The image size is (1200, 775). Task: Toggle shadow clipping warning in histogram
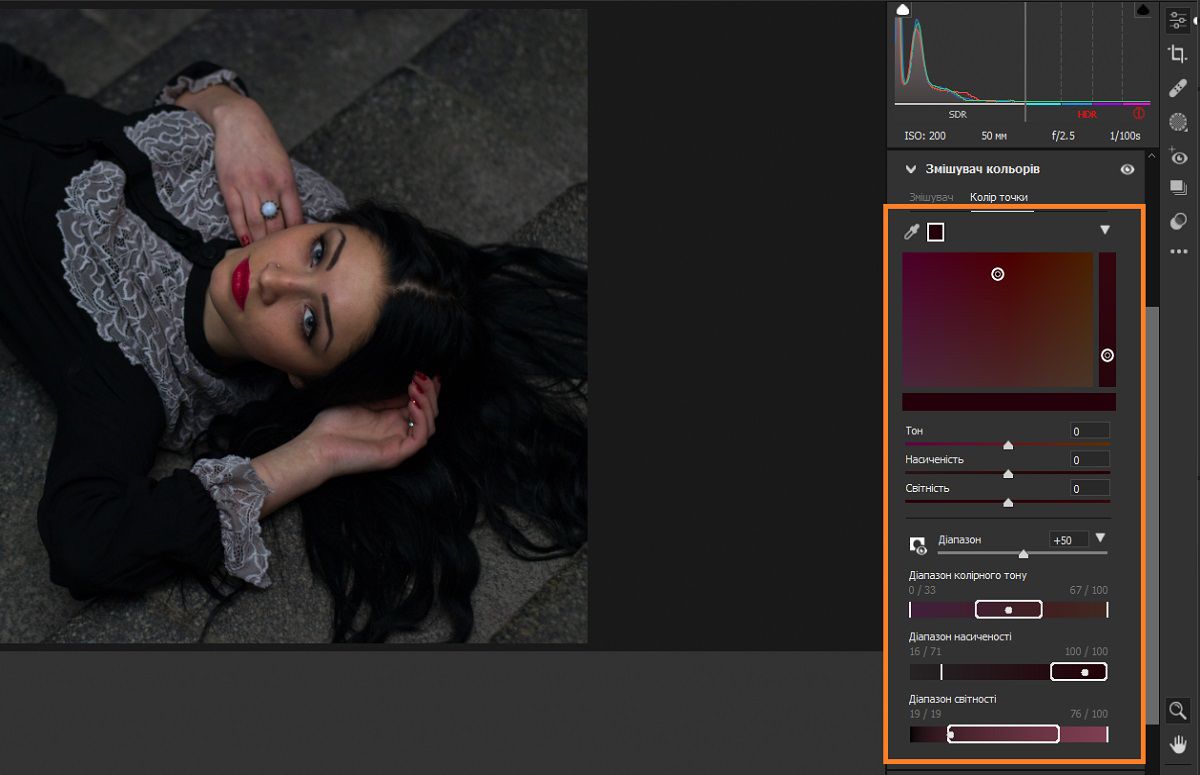pyautogui.click(x=903, y=10)
